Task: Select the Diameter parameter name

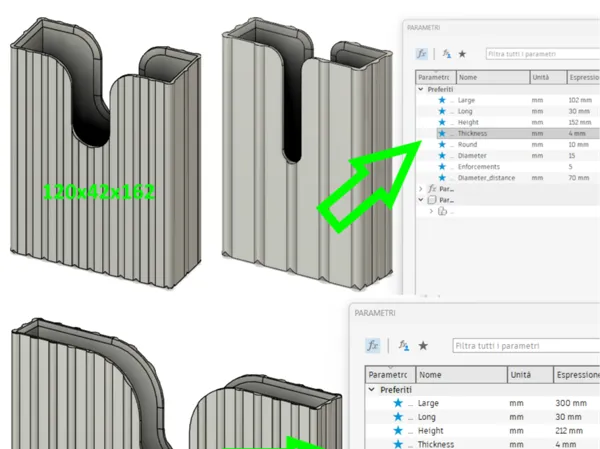Action: tap(472, 155)
